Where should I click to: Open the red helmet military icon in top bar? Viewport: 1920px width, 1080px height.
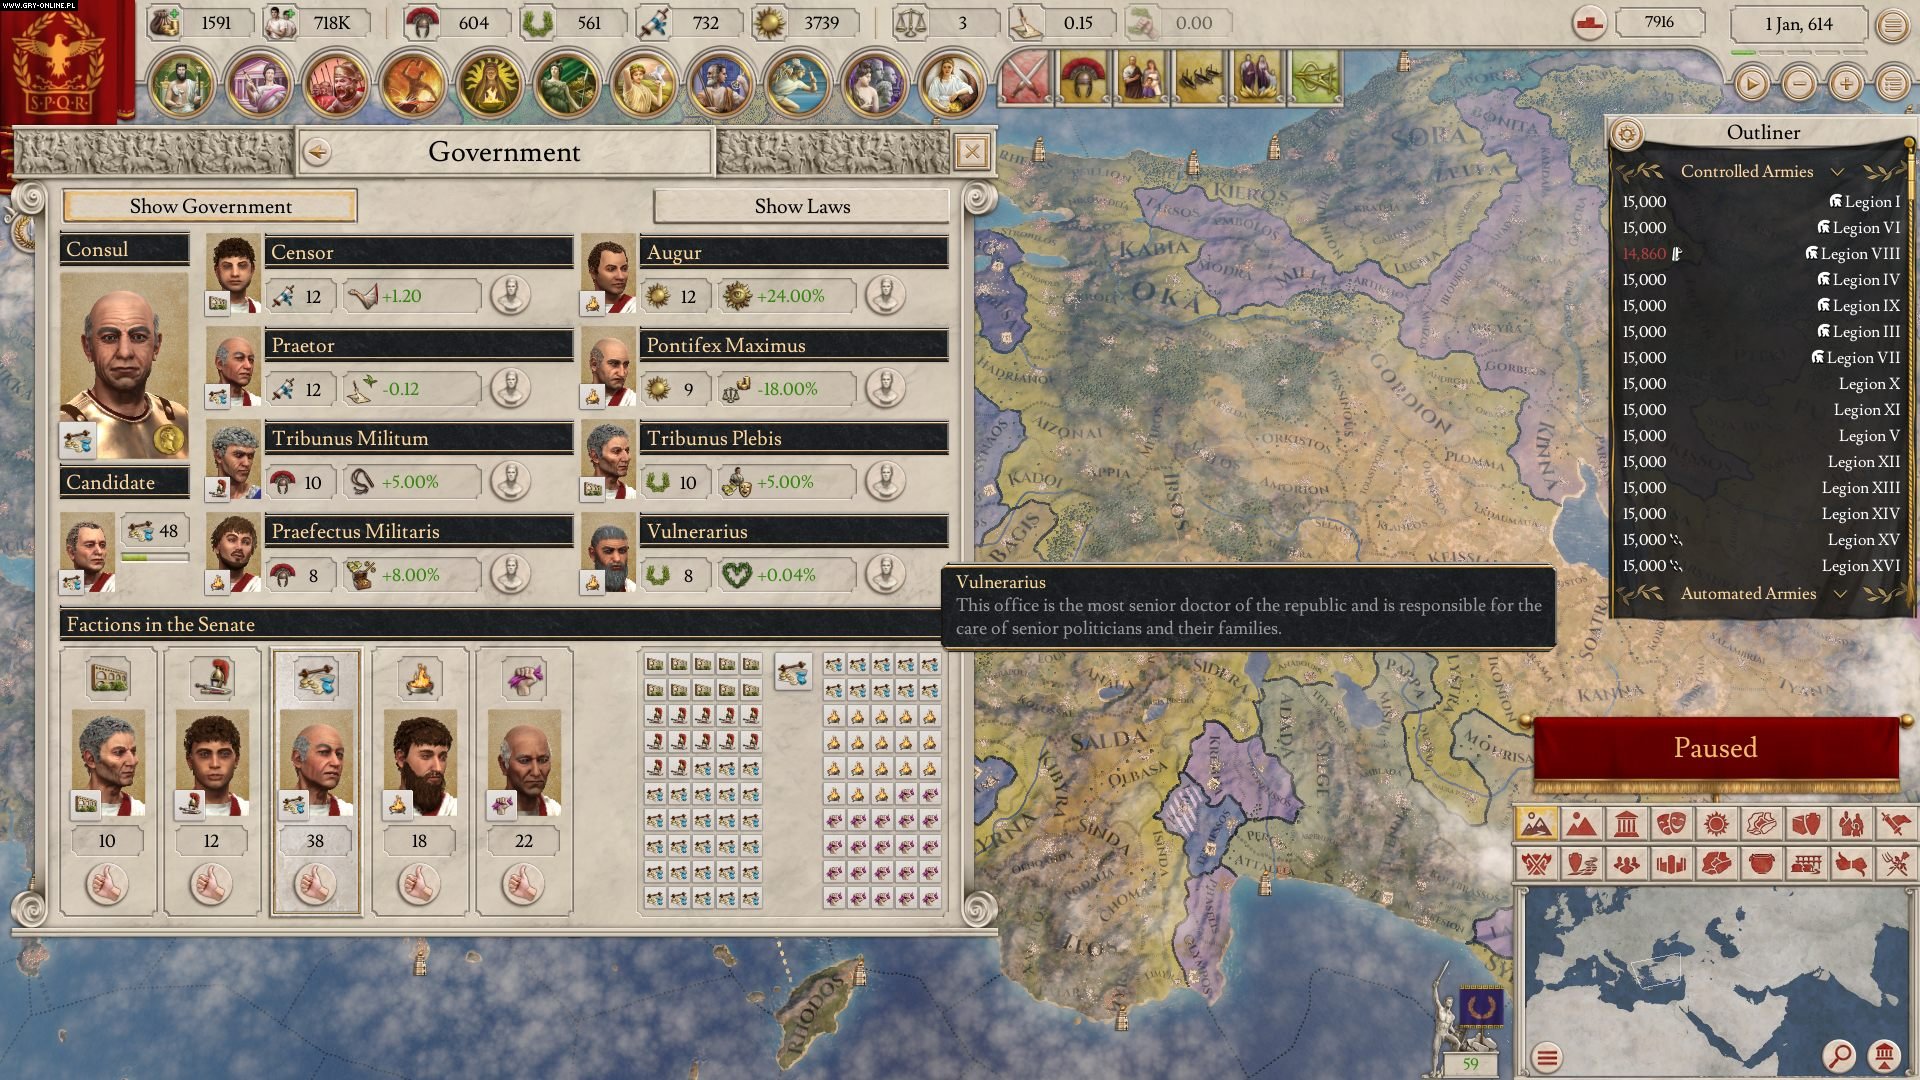tap(1083, 78)
